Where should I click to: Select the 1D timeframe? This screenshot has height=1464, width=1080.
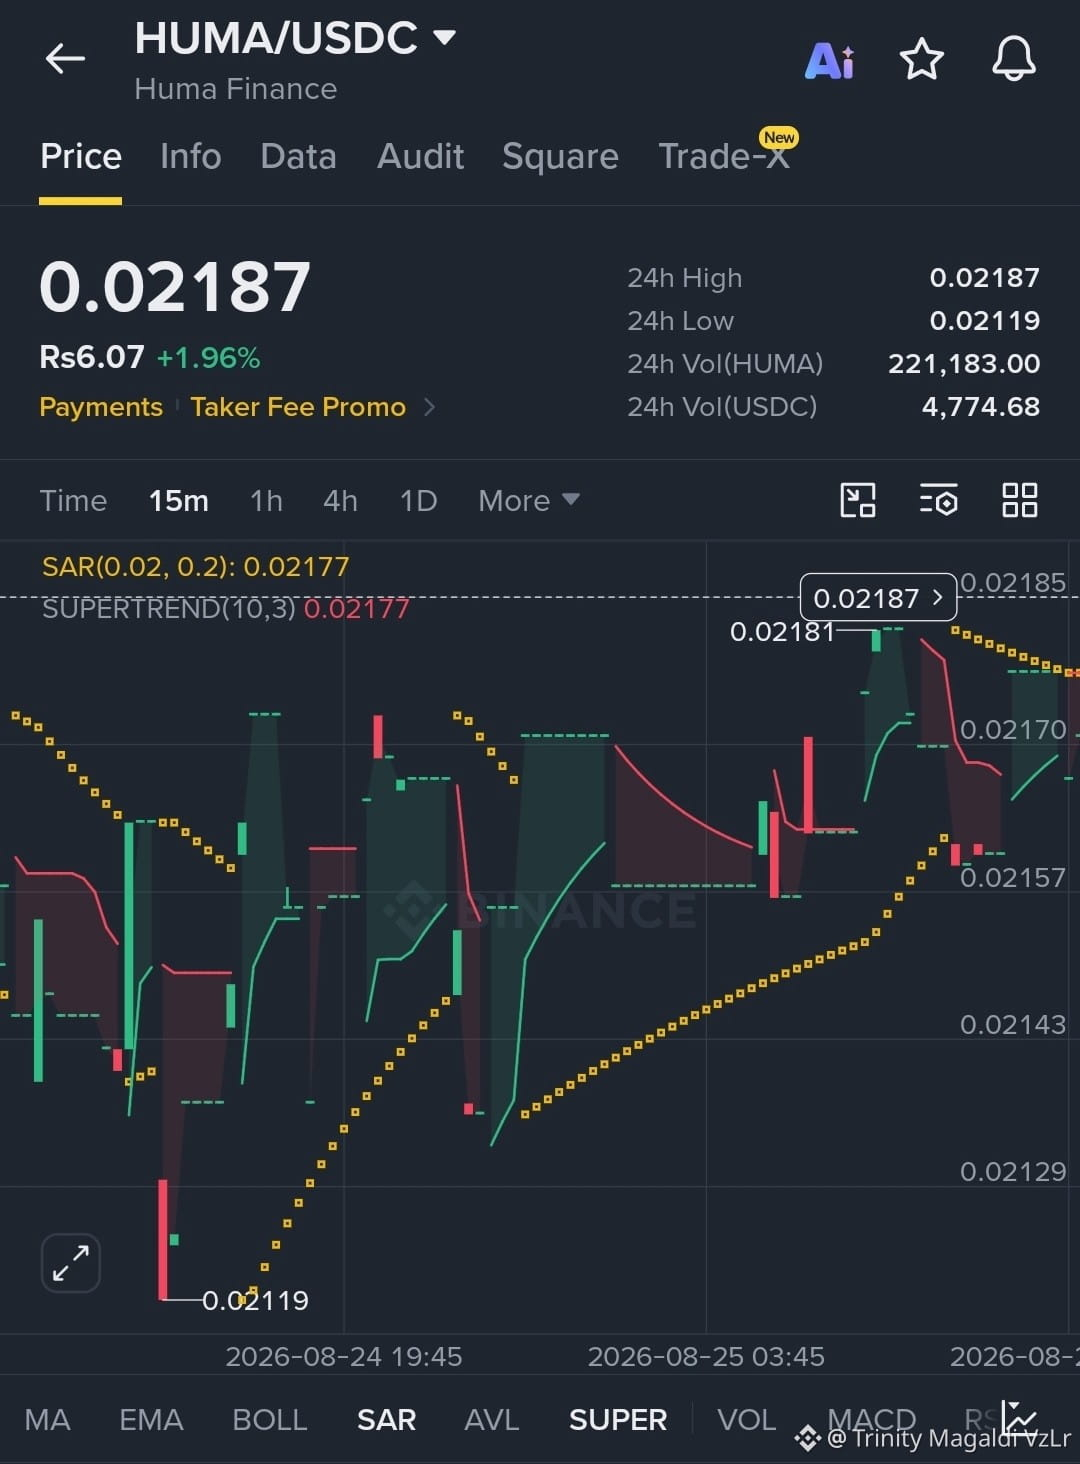pos(418,500)
